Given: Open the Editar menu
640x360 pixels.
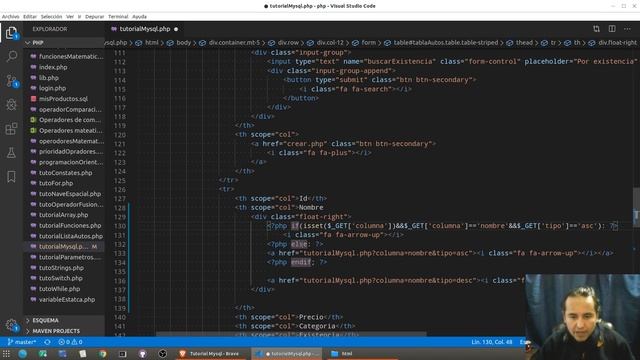Looking at the screenshot, I should tap(29, 17).
